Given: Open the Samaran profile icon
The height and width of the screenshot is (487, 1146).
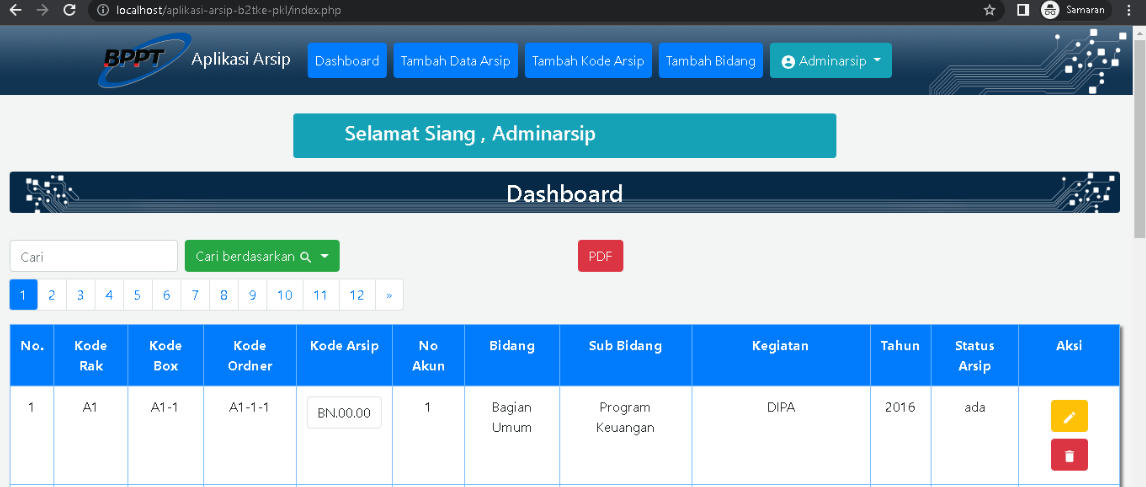Looking at the screenshot, I should (1050, 10).
